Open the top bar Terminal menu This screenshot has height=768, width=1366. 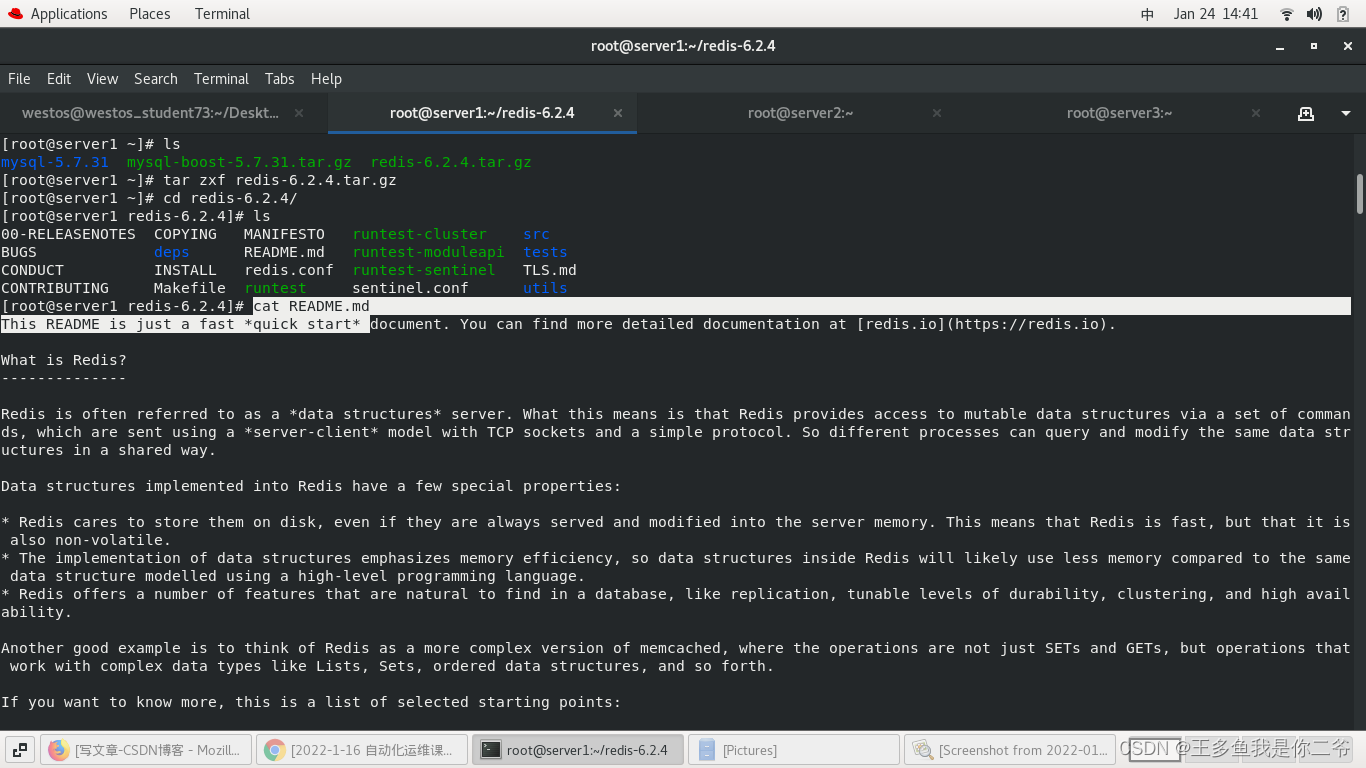pos(222,14)
